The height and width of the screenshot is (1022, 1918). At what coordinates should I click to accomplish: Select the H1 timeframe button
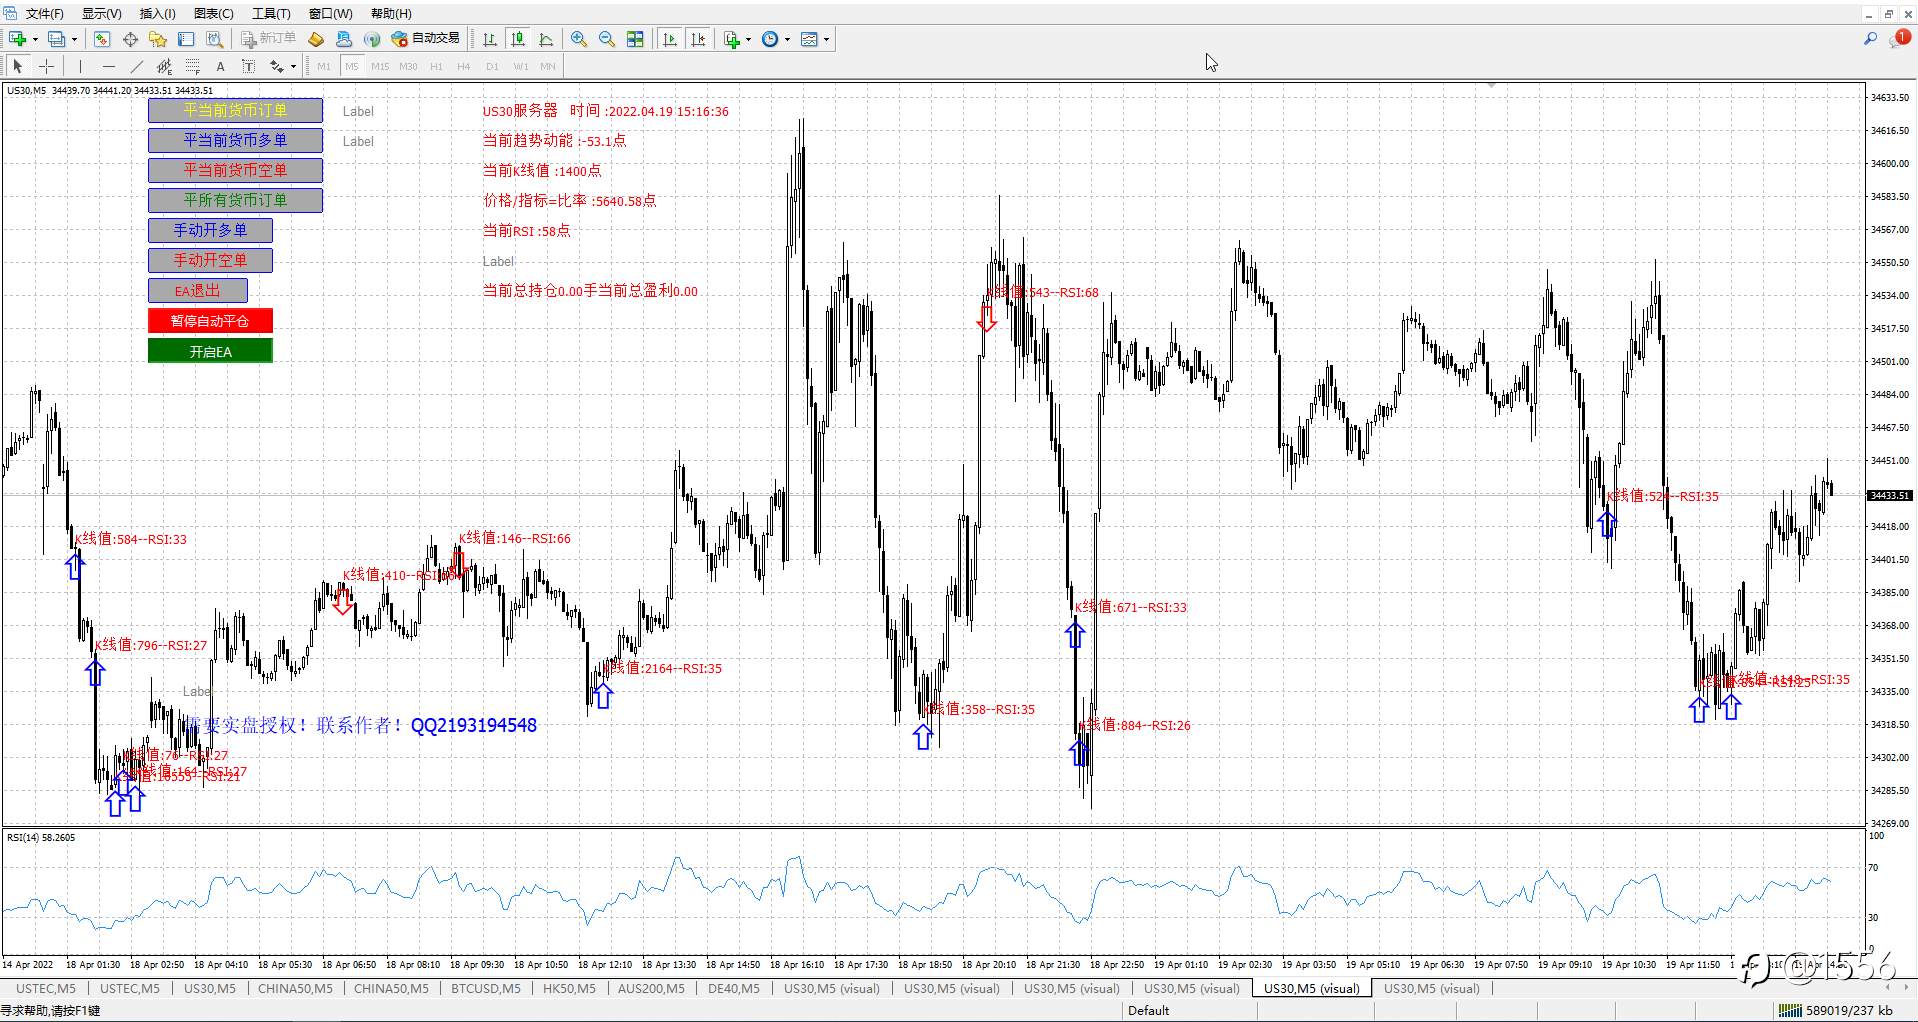coord(436,66)
